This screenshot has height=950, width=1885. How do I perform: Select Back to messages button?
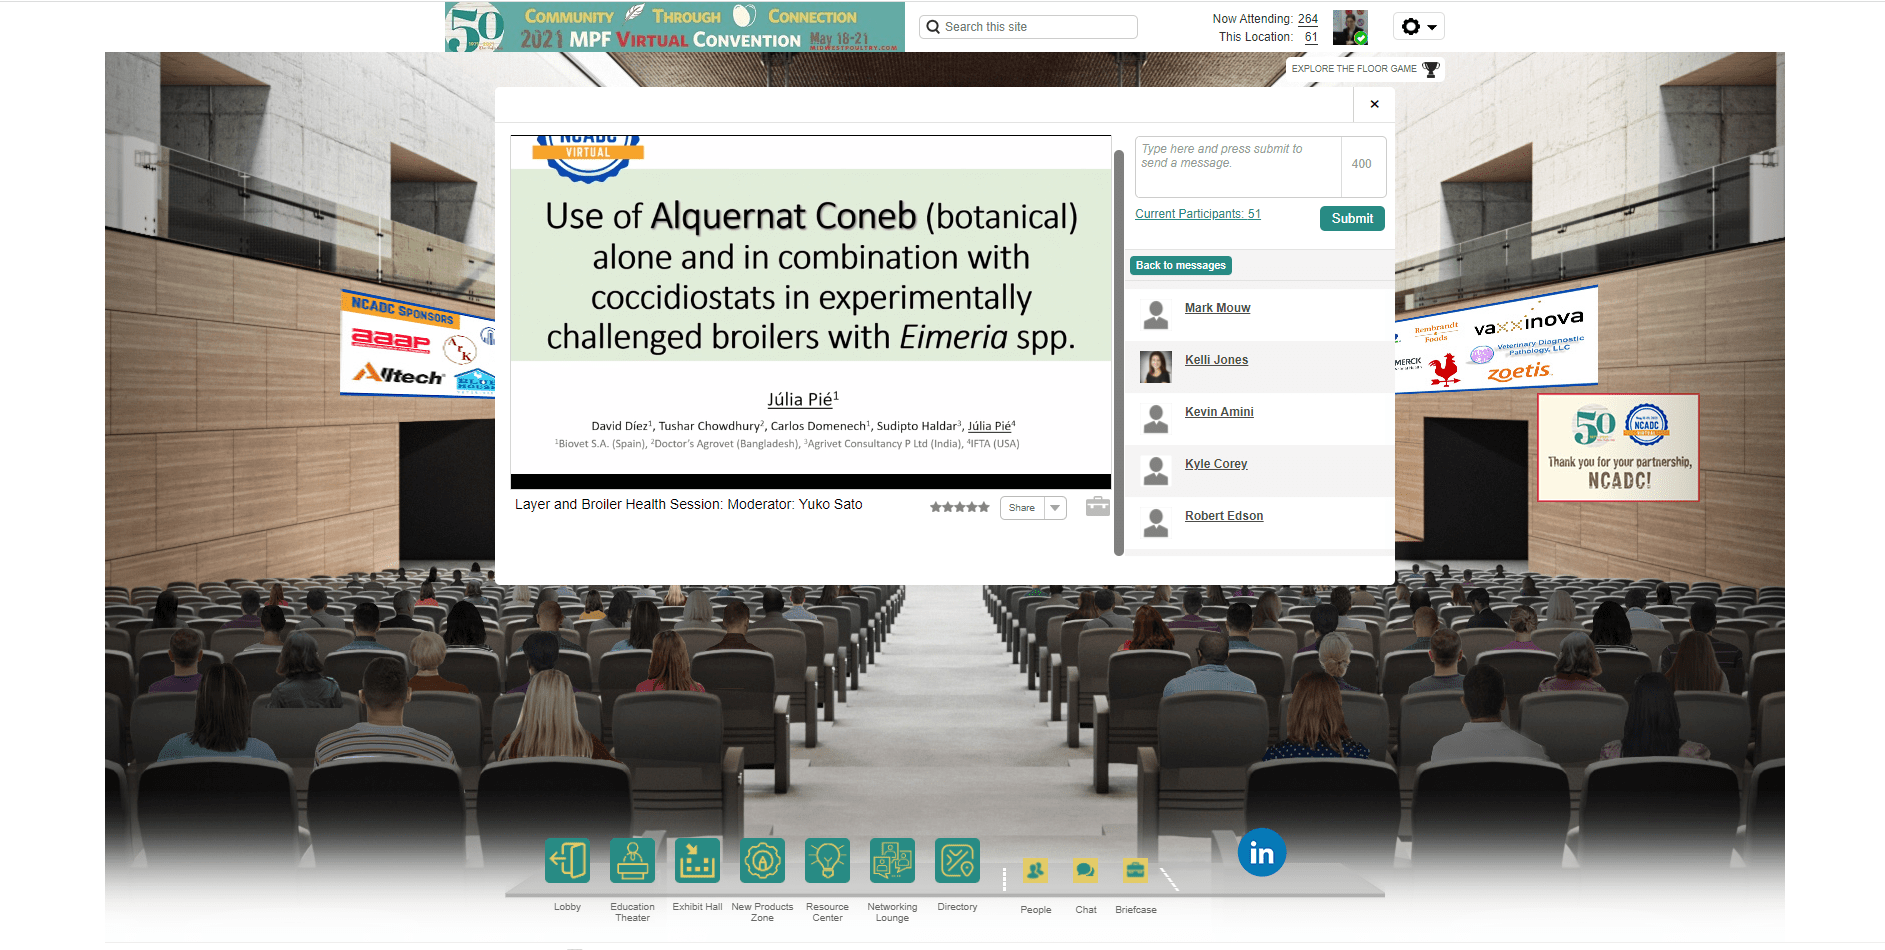tap(1181, 265)
